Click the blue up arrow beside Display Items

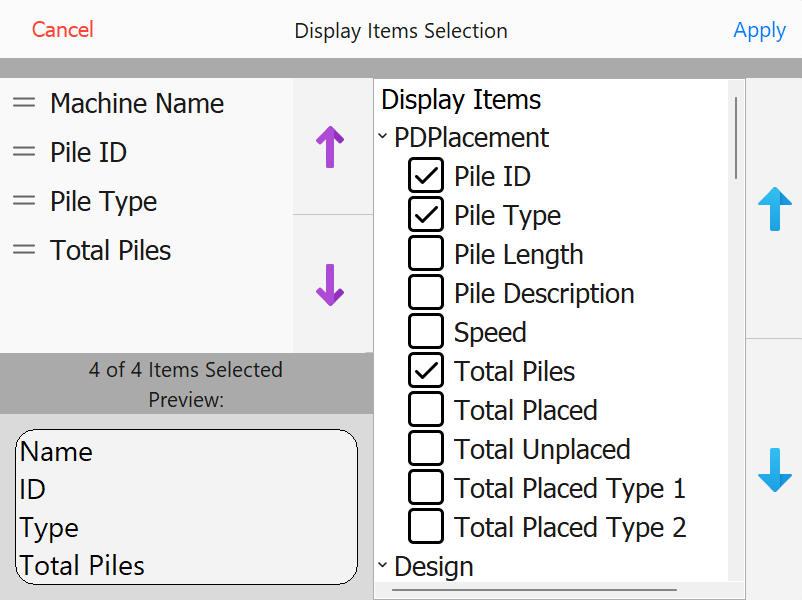pyautogui.click(x=774, y=209)
